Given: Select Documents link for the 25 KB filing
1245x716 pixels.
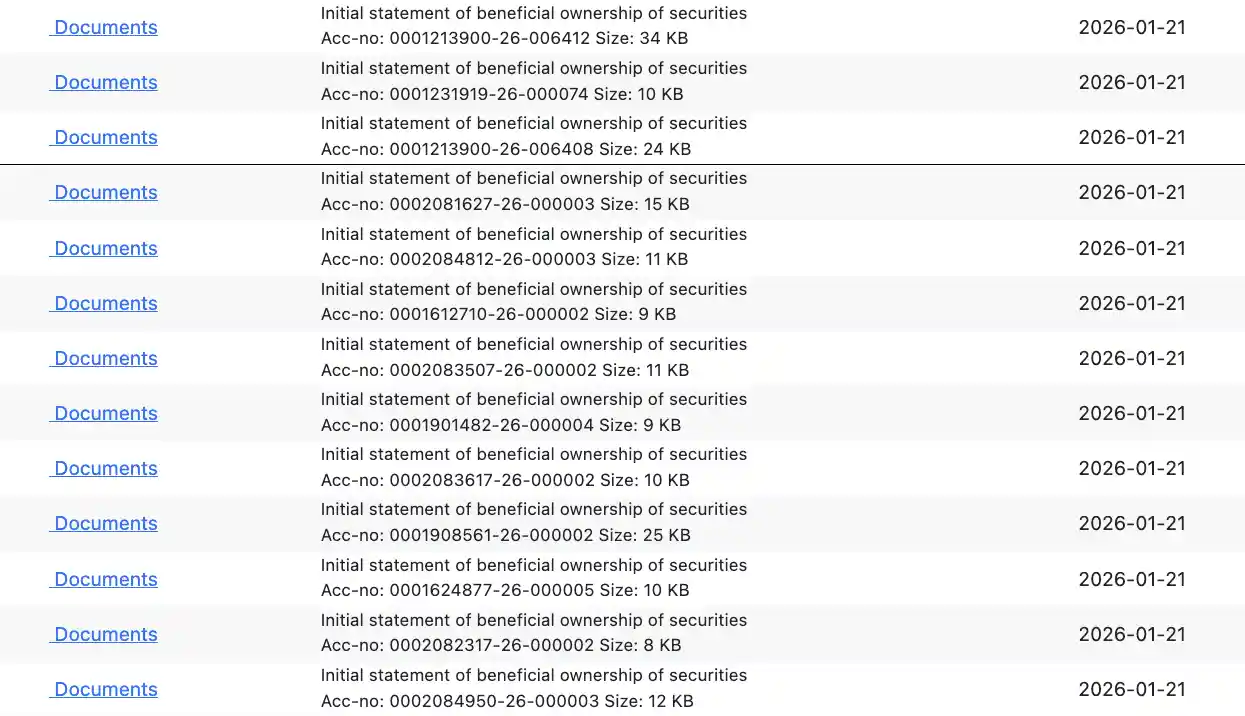Looking at the screenshot, I should 105,524.
